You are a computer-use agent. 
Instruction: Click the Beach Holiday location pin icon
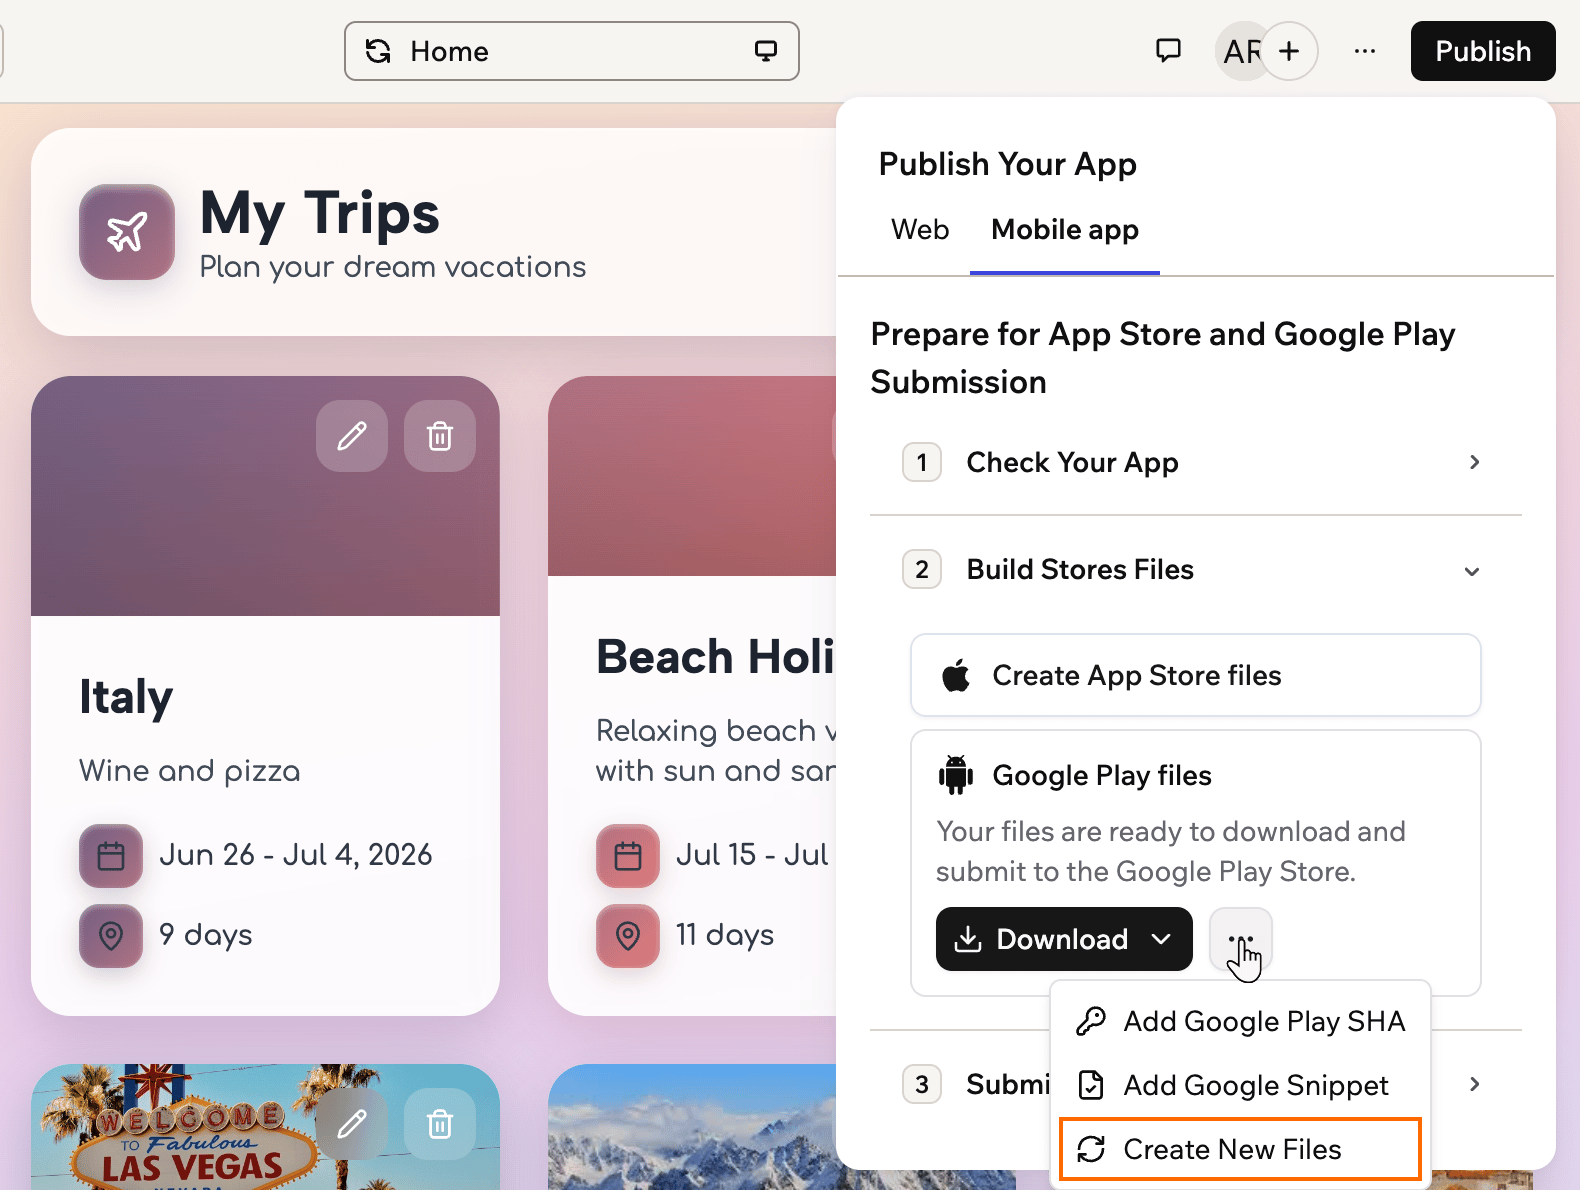pyautogui.click(x=628, y=936)
